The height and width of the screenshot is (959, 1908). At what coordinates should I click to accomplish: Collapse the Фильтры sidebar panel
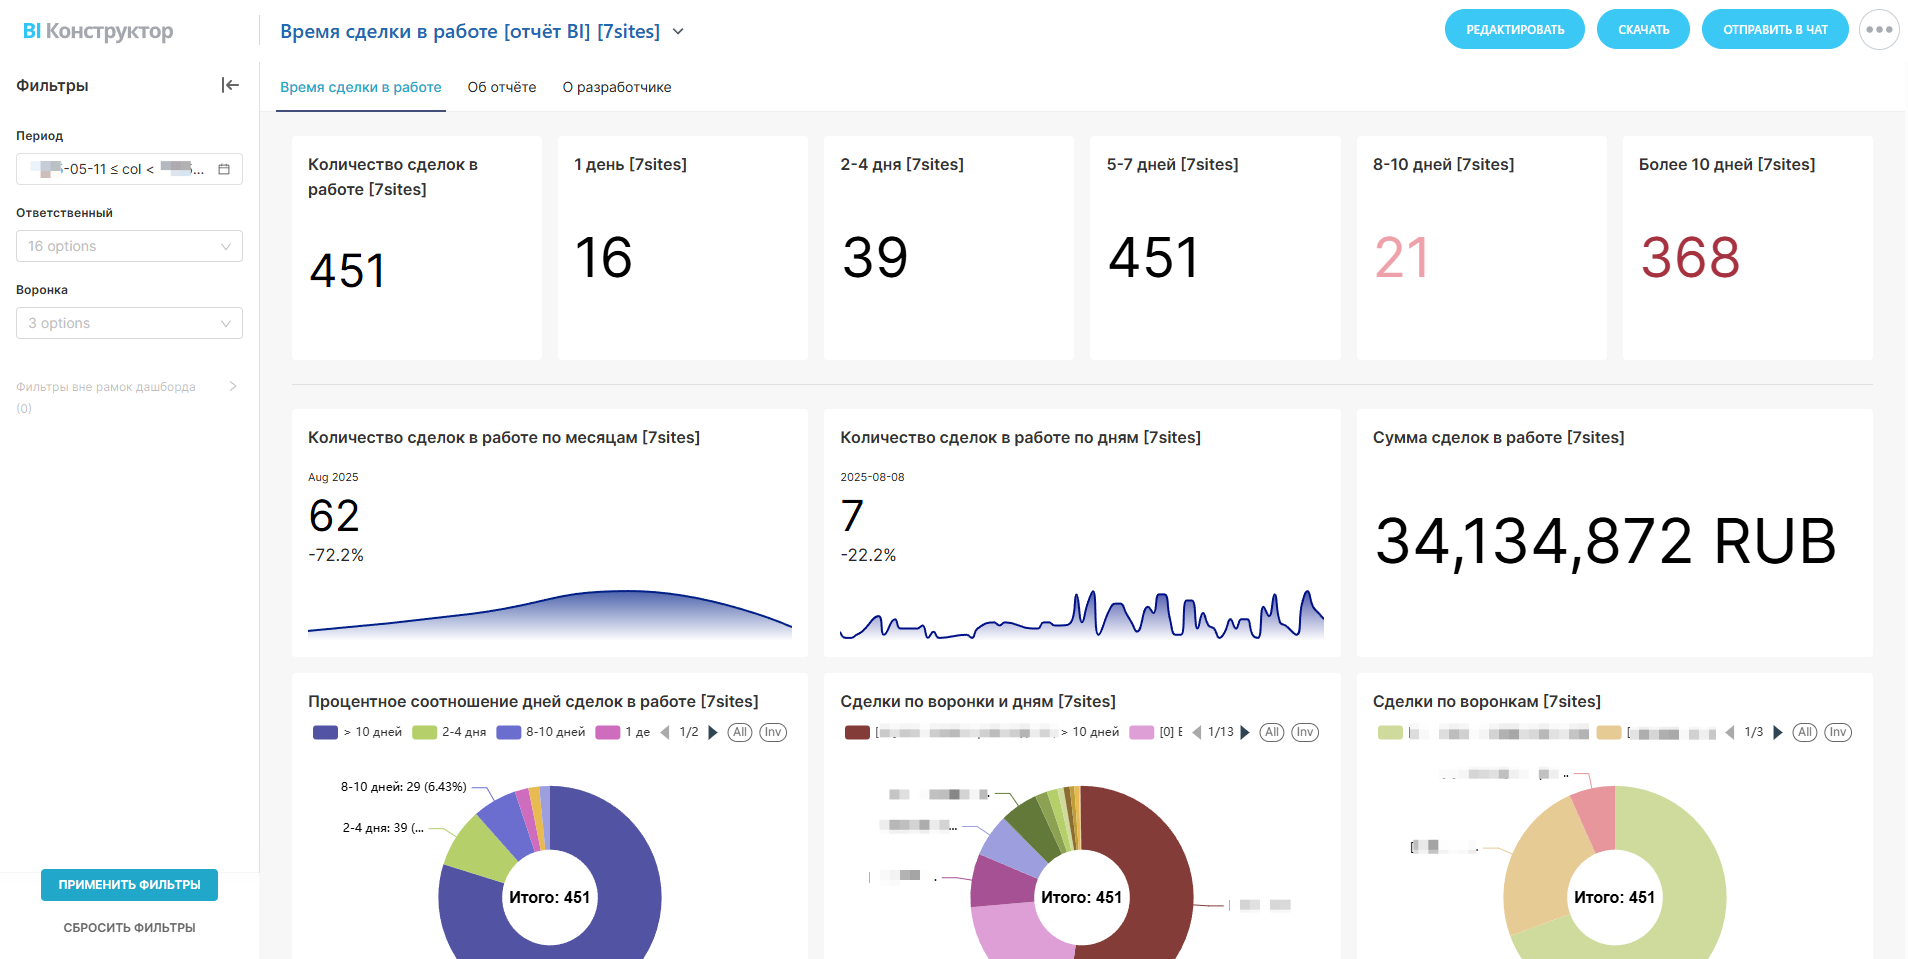230,85
